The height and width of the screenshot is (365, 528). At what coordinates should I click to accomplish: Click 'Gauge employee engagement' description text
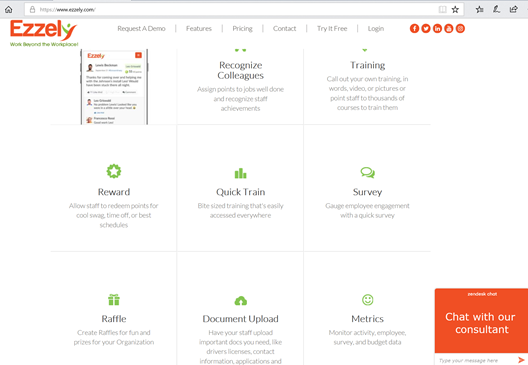pyautogui.click(x=367, y=210)
